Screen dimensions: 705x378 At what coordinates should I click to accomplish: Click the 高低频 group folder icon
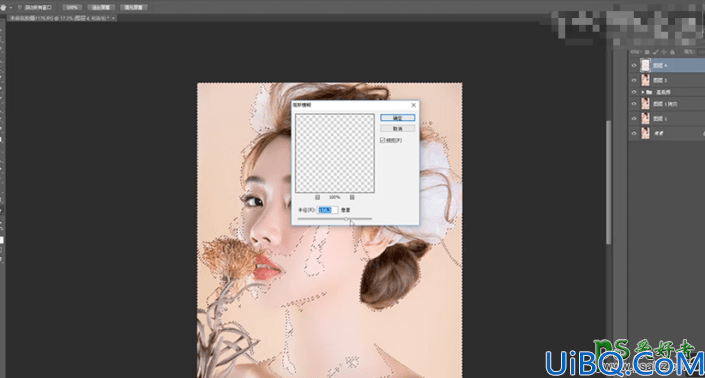click(649, 92)
